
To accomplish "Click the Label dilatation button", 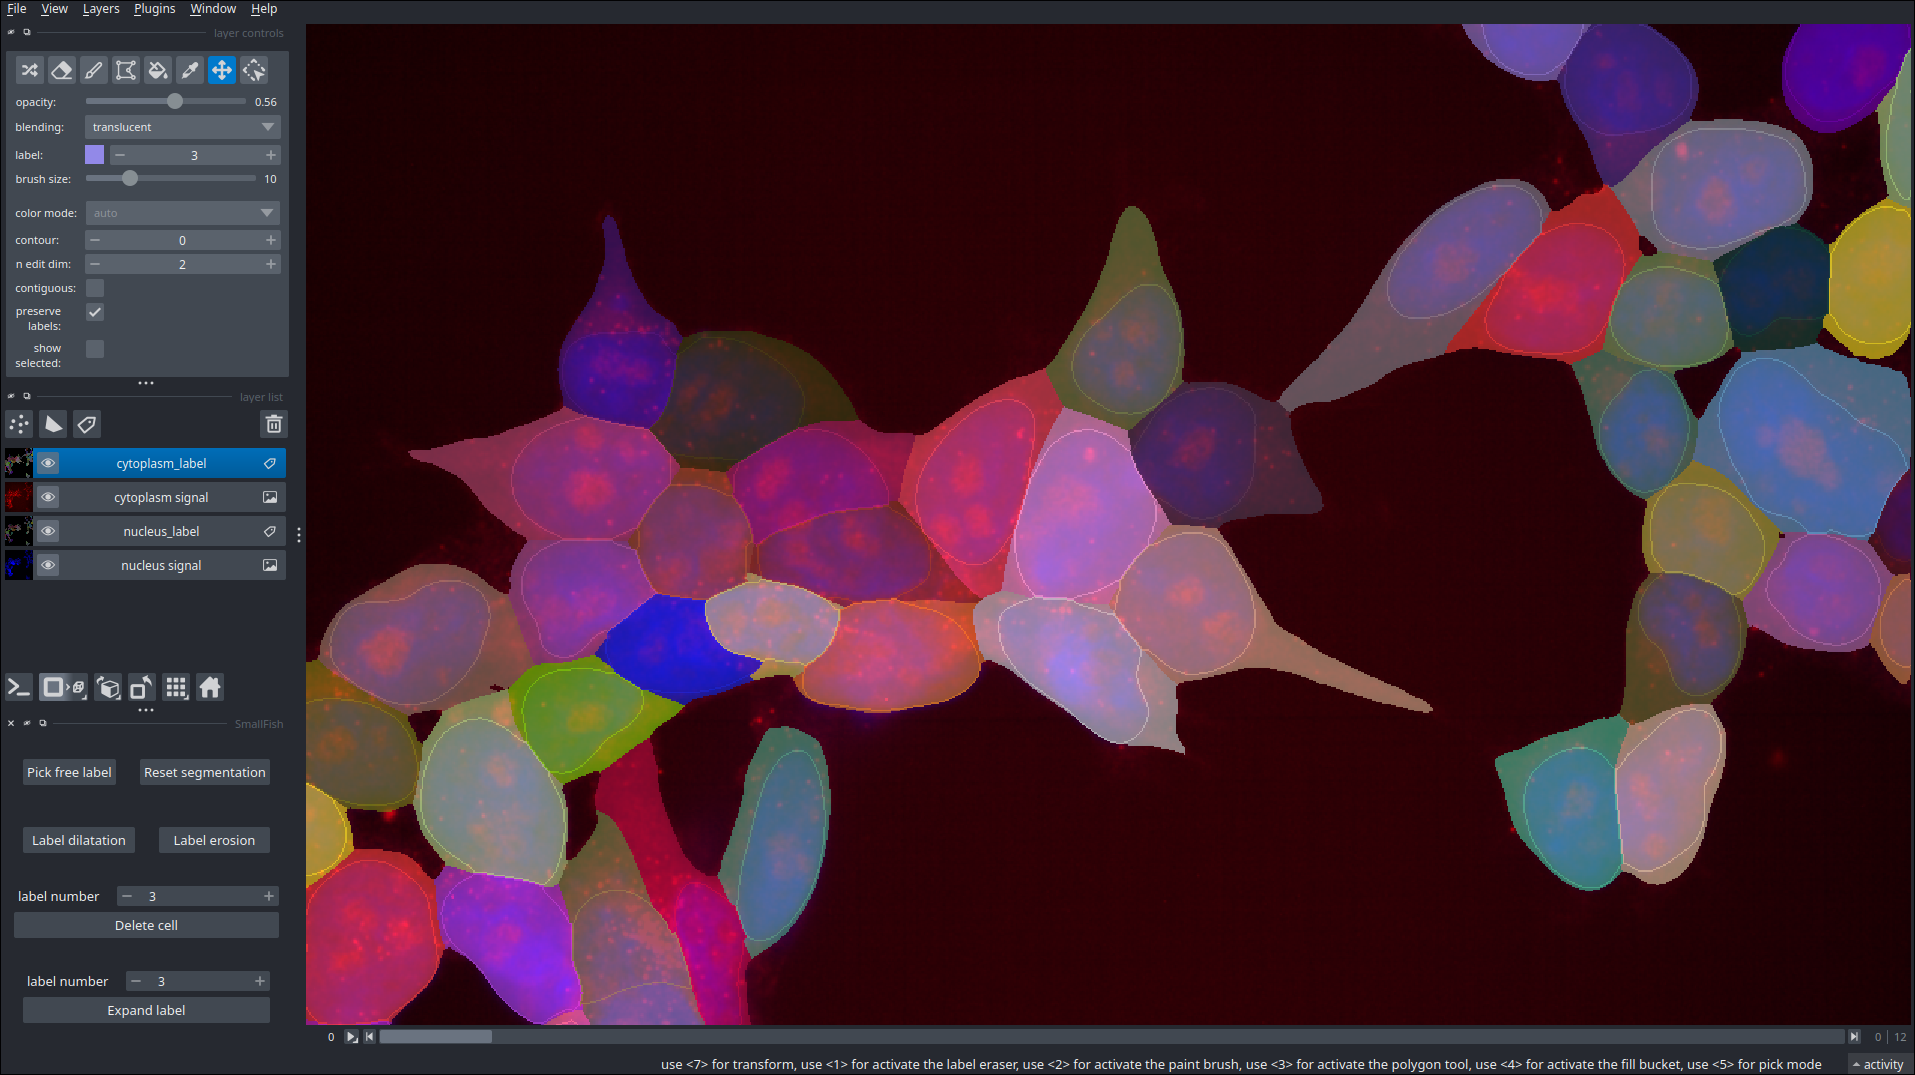I will click(79, 840).
